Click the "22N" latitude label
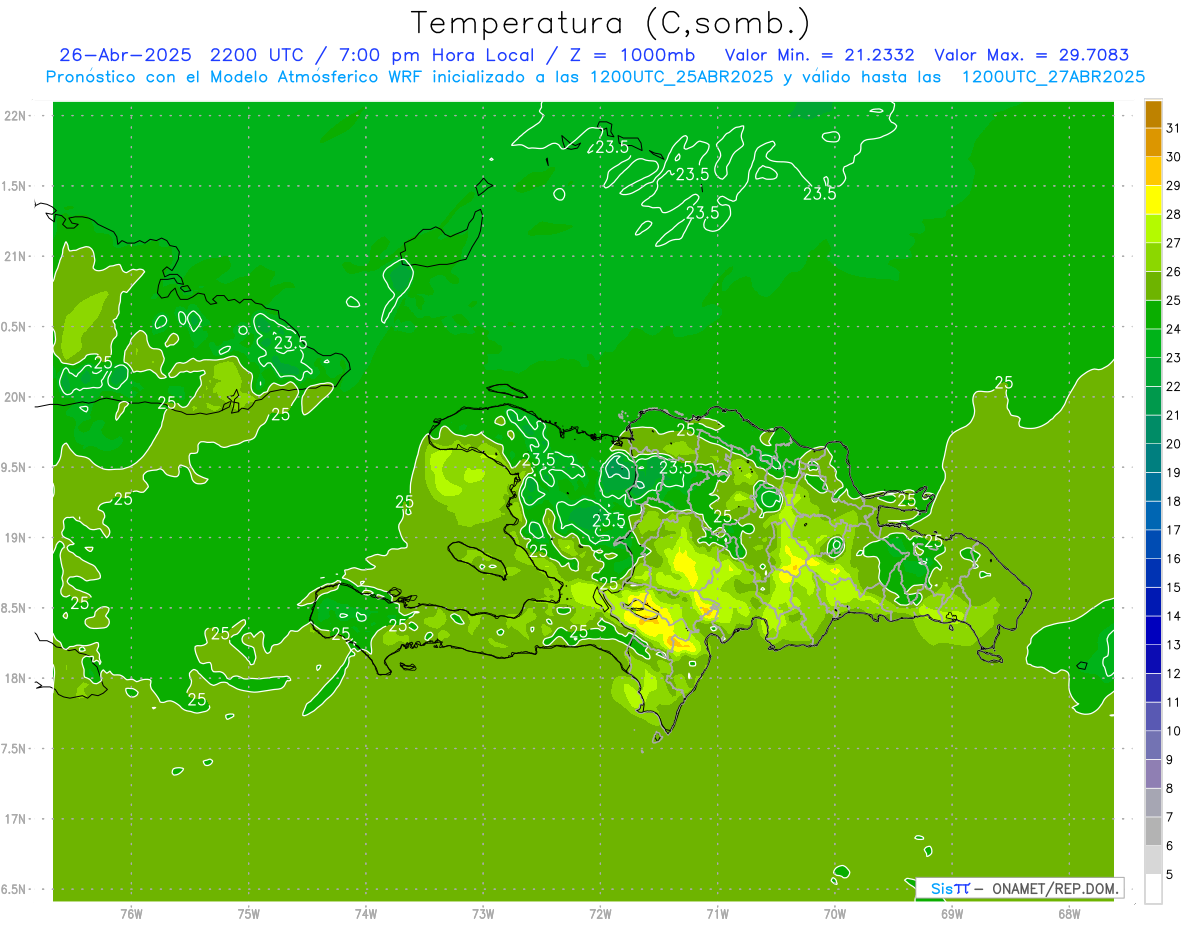The width and height of the screenshot is (1200, 927). [16, 116]
